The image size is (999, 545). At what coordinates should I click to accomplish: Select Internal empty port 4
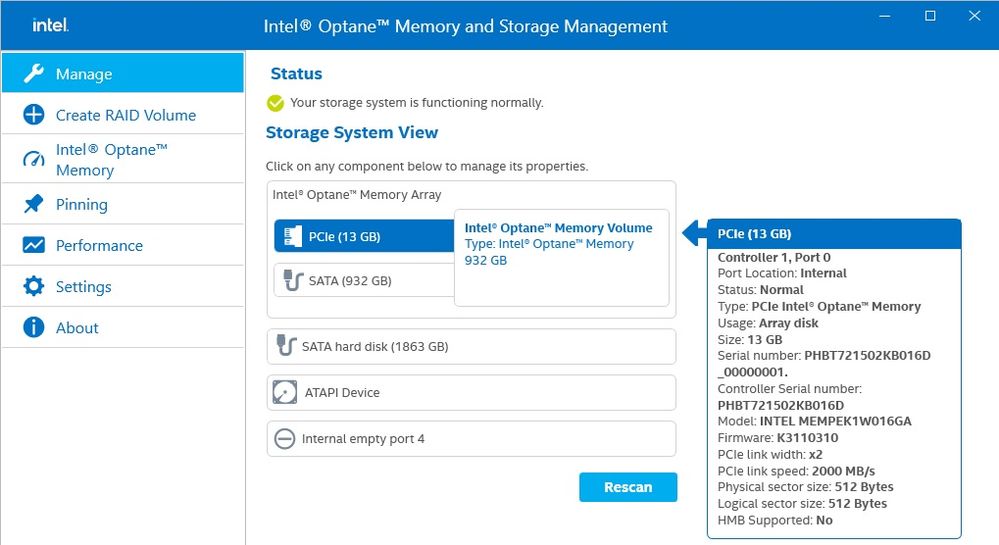471,439
